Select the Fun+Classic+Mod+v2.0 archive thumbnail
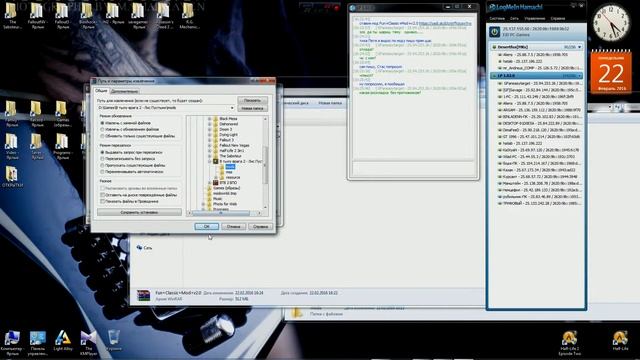The image size is (640, 360). click(x=143, y=296)
